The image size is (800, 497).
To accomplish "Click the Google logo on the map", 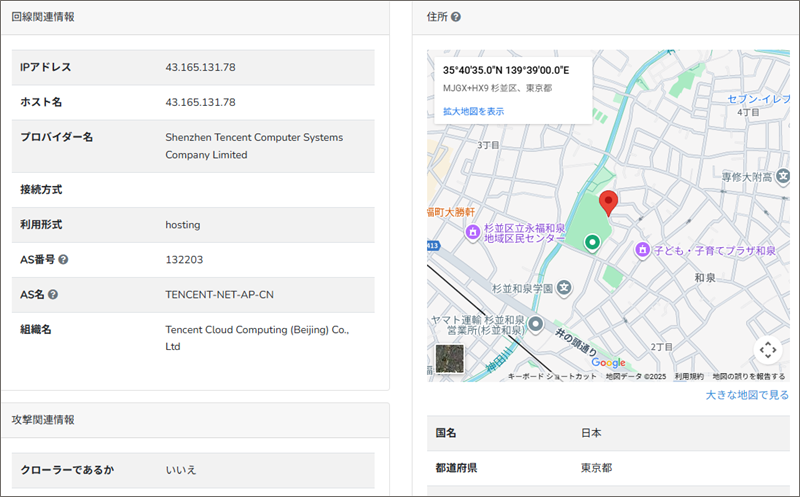I will tap(607, 362).
